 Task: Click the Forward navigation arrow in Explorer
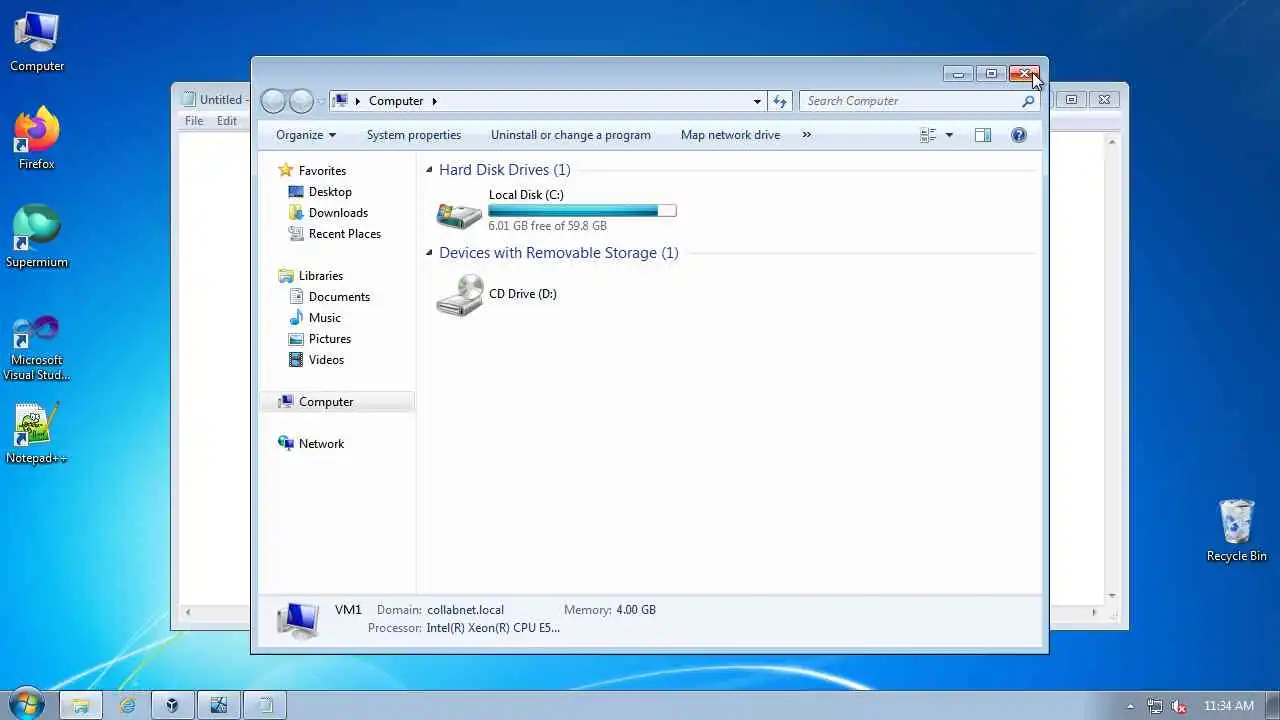(x=301, y=101)
